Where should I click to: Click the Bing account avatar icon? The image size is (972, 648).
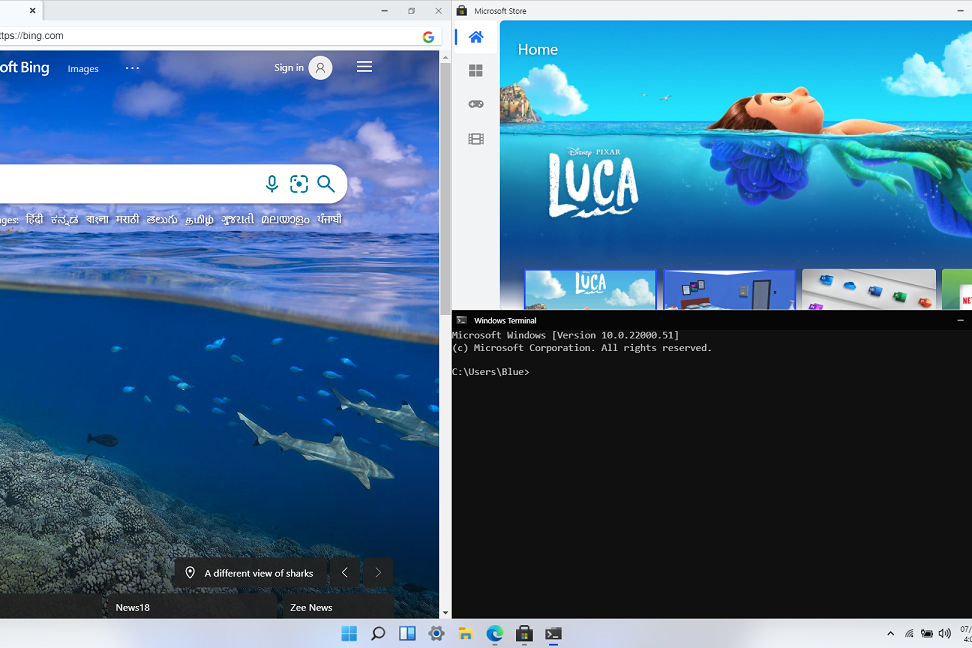pyautogui.click(x=320, y=68)
